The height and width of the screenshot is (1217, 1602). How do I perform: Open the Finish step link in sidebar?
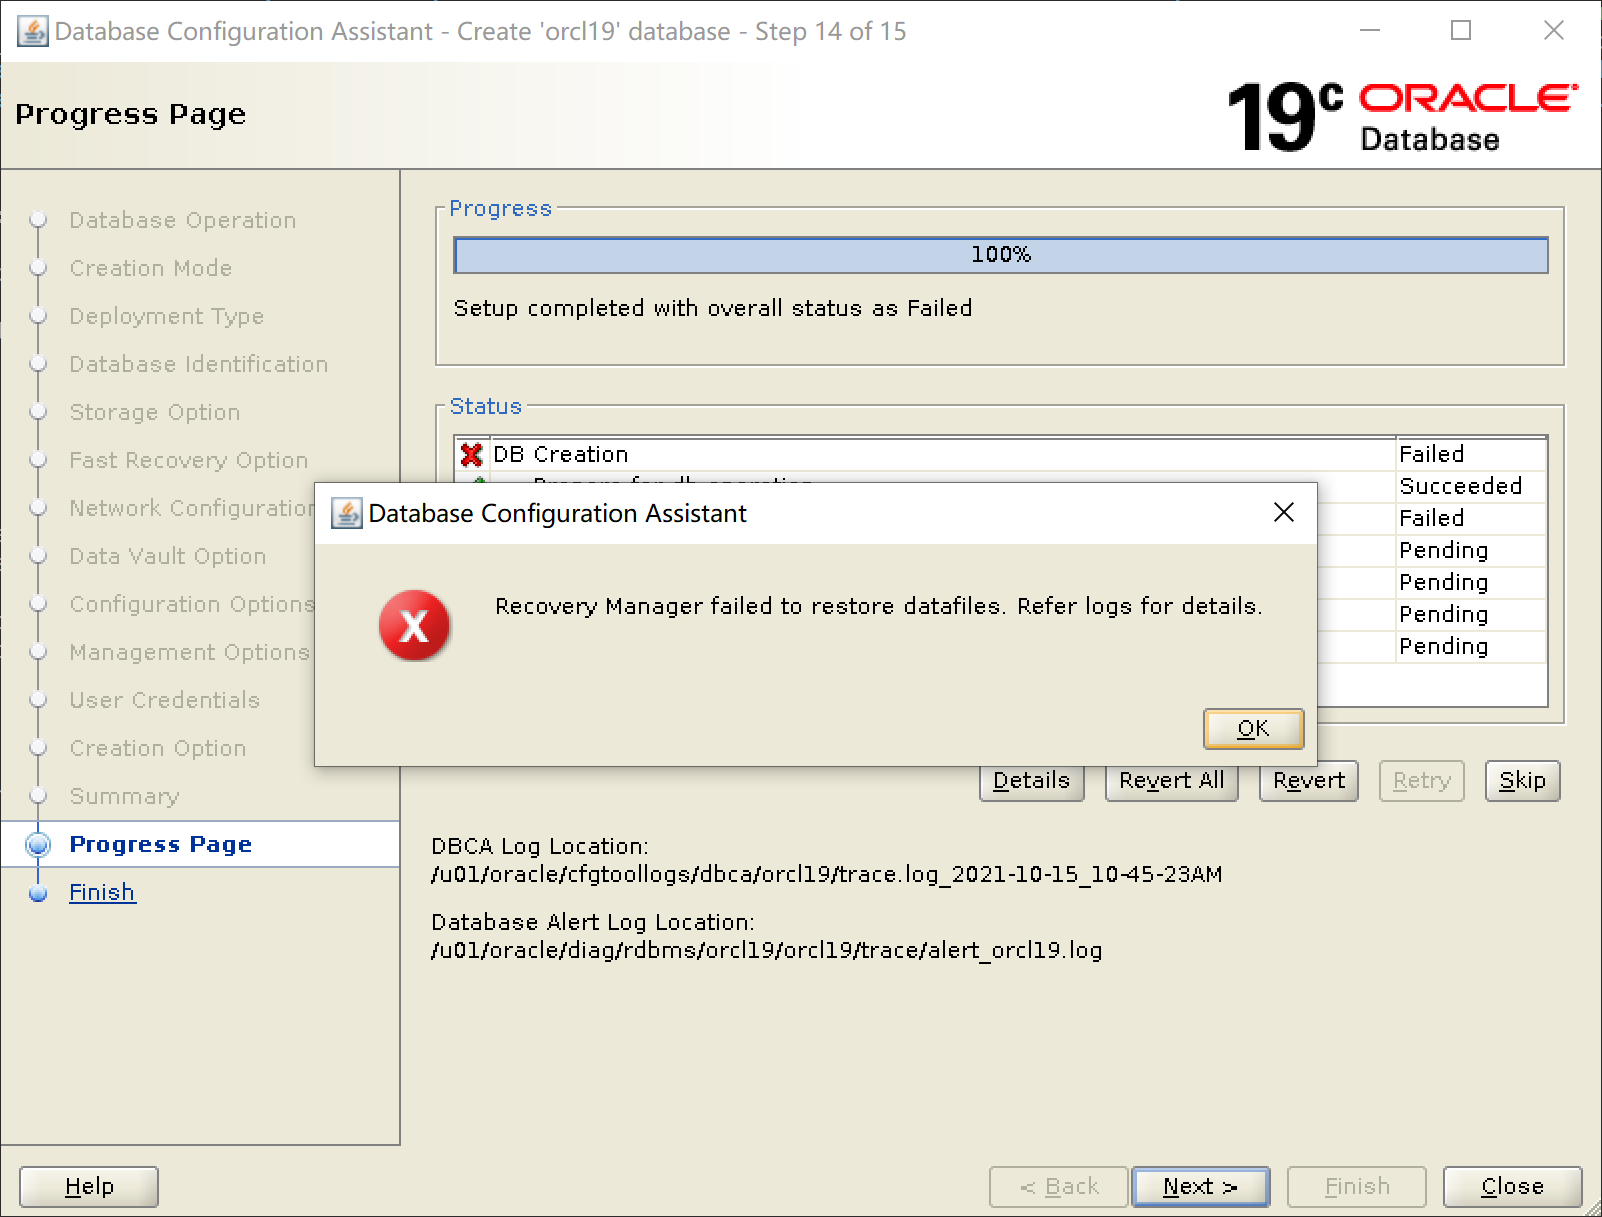coord(102,892)
